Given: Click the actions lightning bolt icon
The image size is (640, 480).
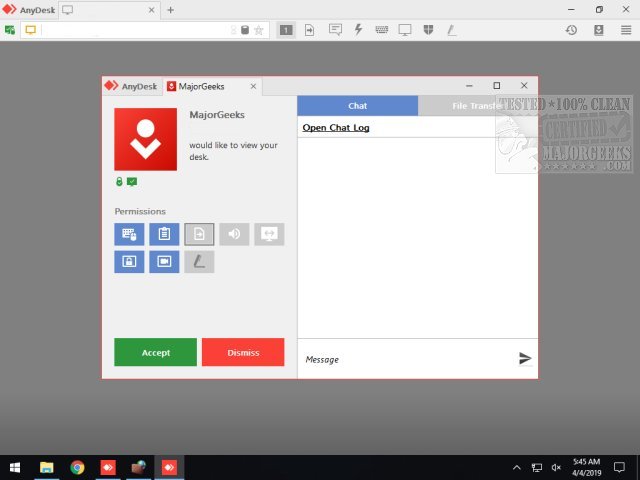Looking at the screenshot, I should pos(358,30).
